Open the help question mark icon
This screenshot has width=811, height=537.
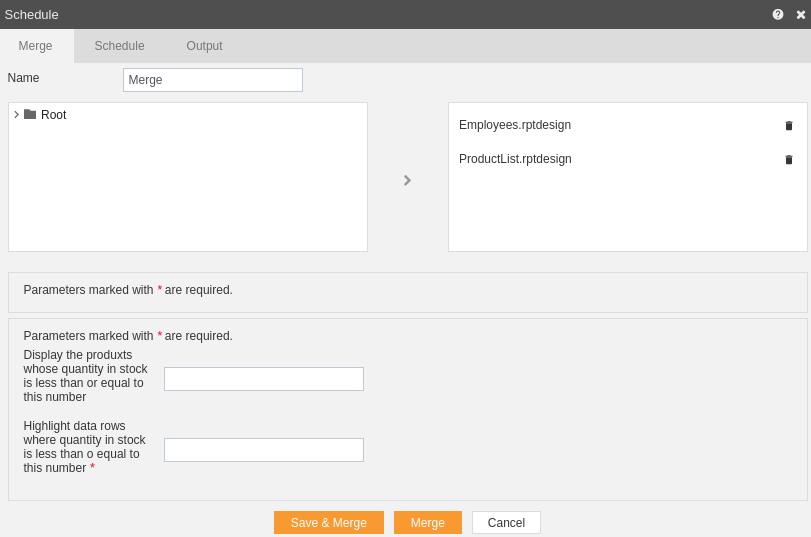[x=778, y=14]
